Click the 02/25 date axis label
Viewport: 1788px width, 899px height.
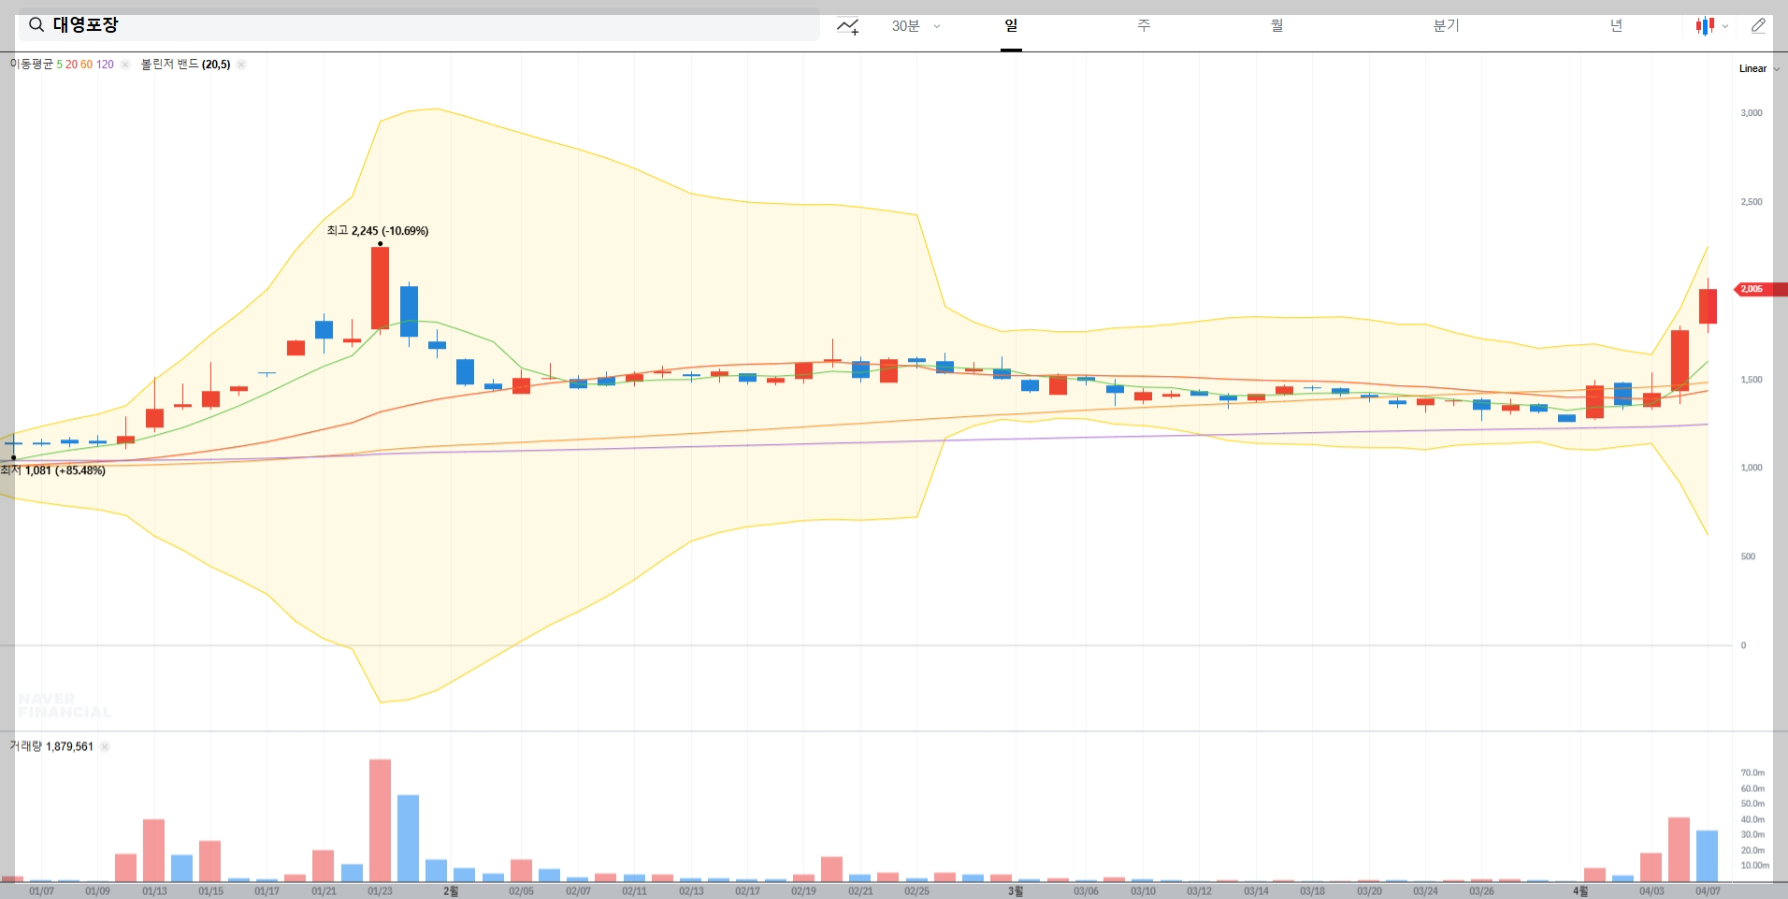(x=916, y=891)
